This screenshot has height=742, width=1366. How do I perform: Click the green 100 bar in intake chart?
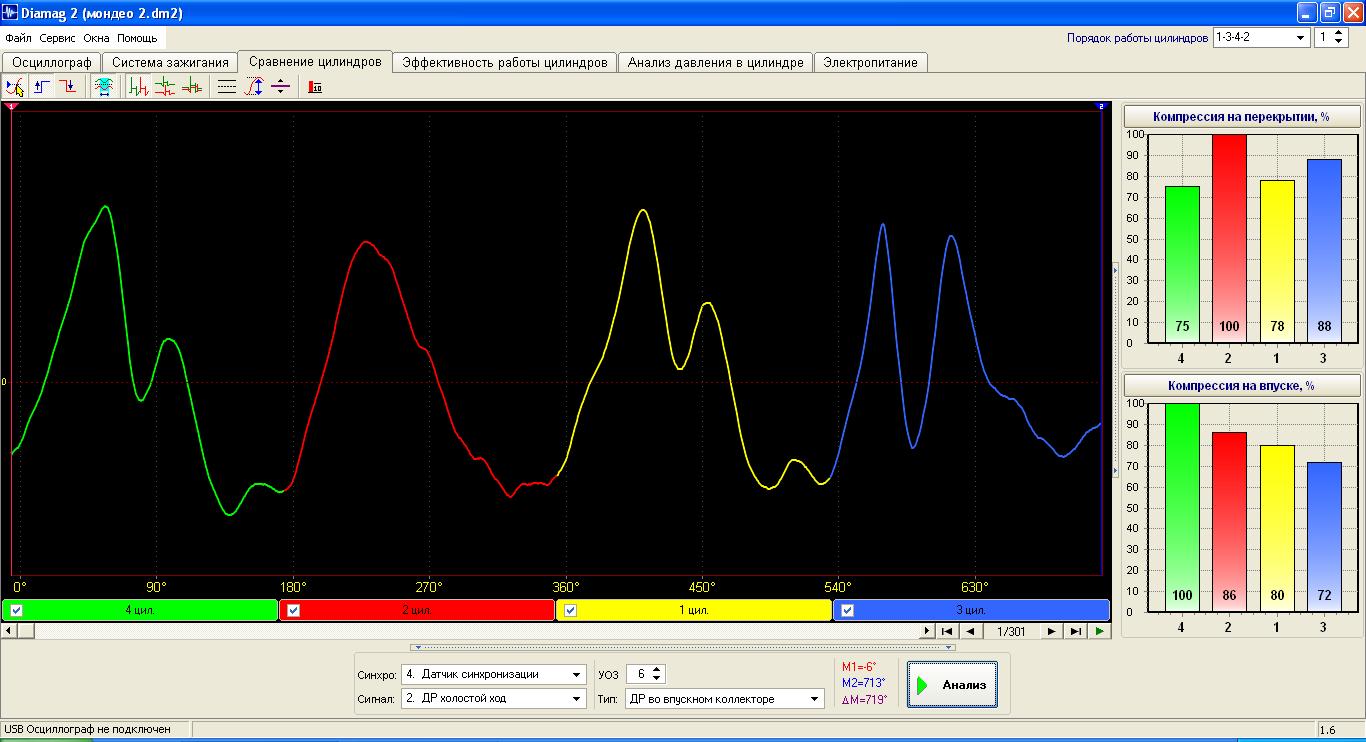(x=1182, y=507)
